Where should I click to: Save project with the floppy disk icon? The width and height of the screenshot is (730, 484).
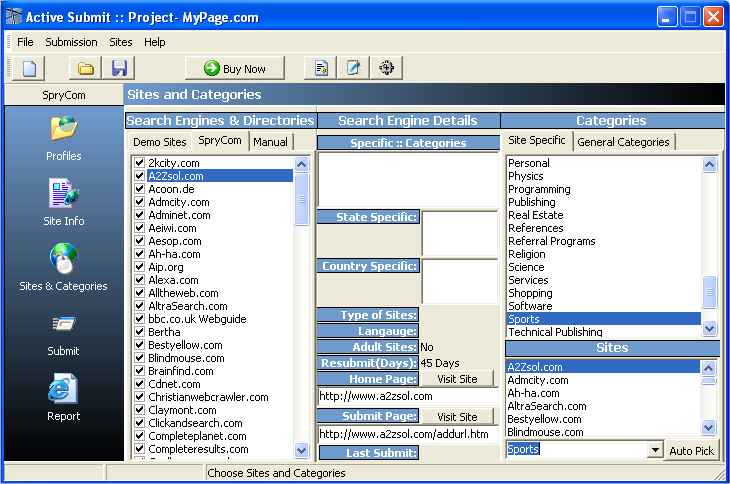click(x=119, y=68)
